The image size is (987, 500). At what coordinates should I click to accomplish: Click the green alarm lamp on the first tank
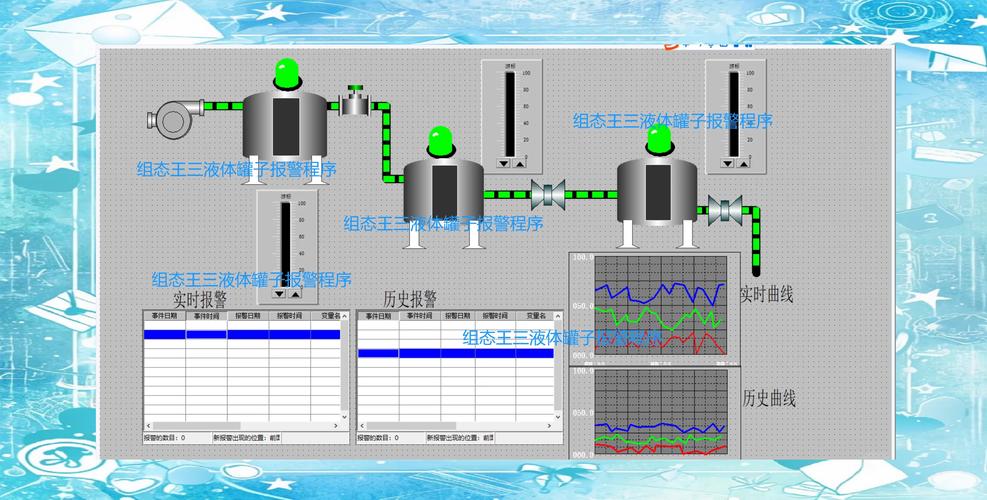[286, 74]
